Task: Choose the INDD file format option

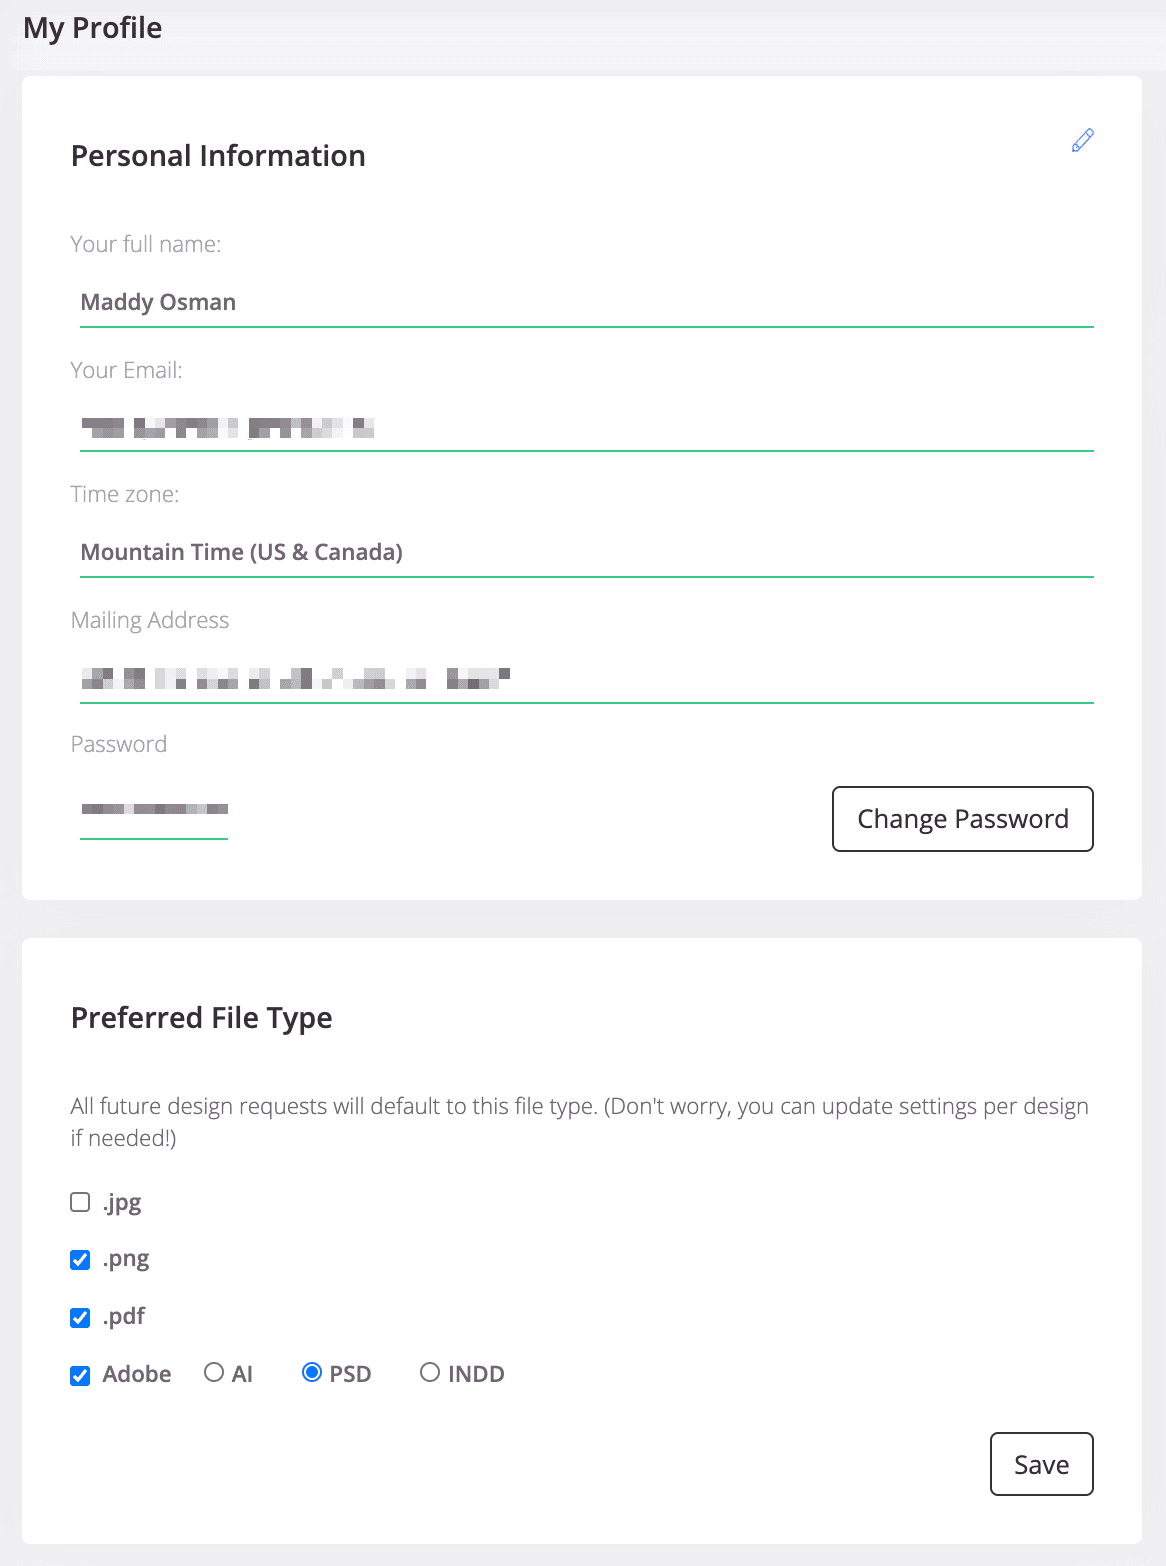Action: coord(430,1372)
